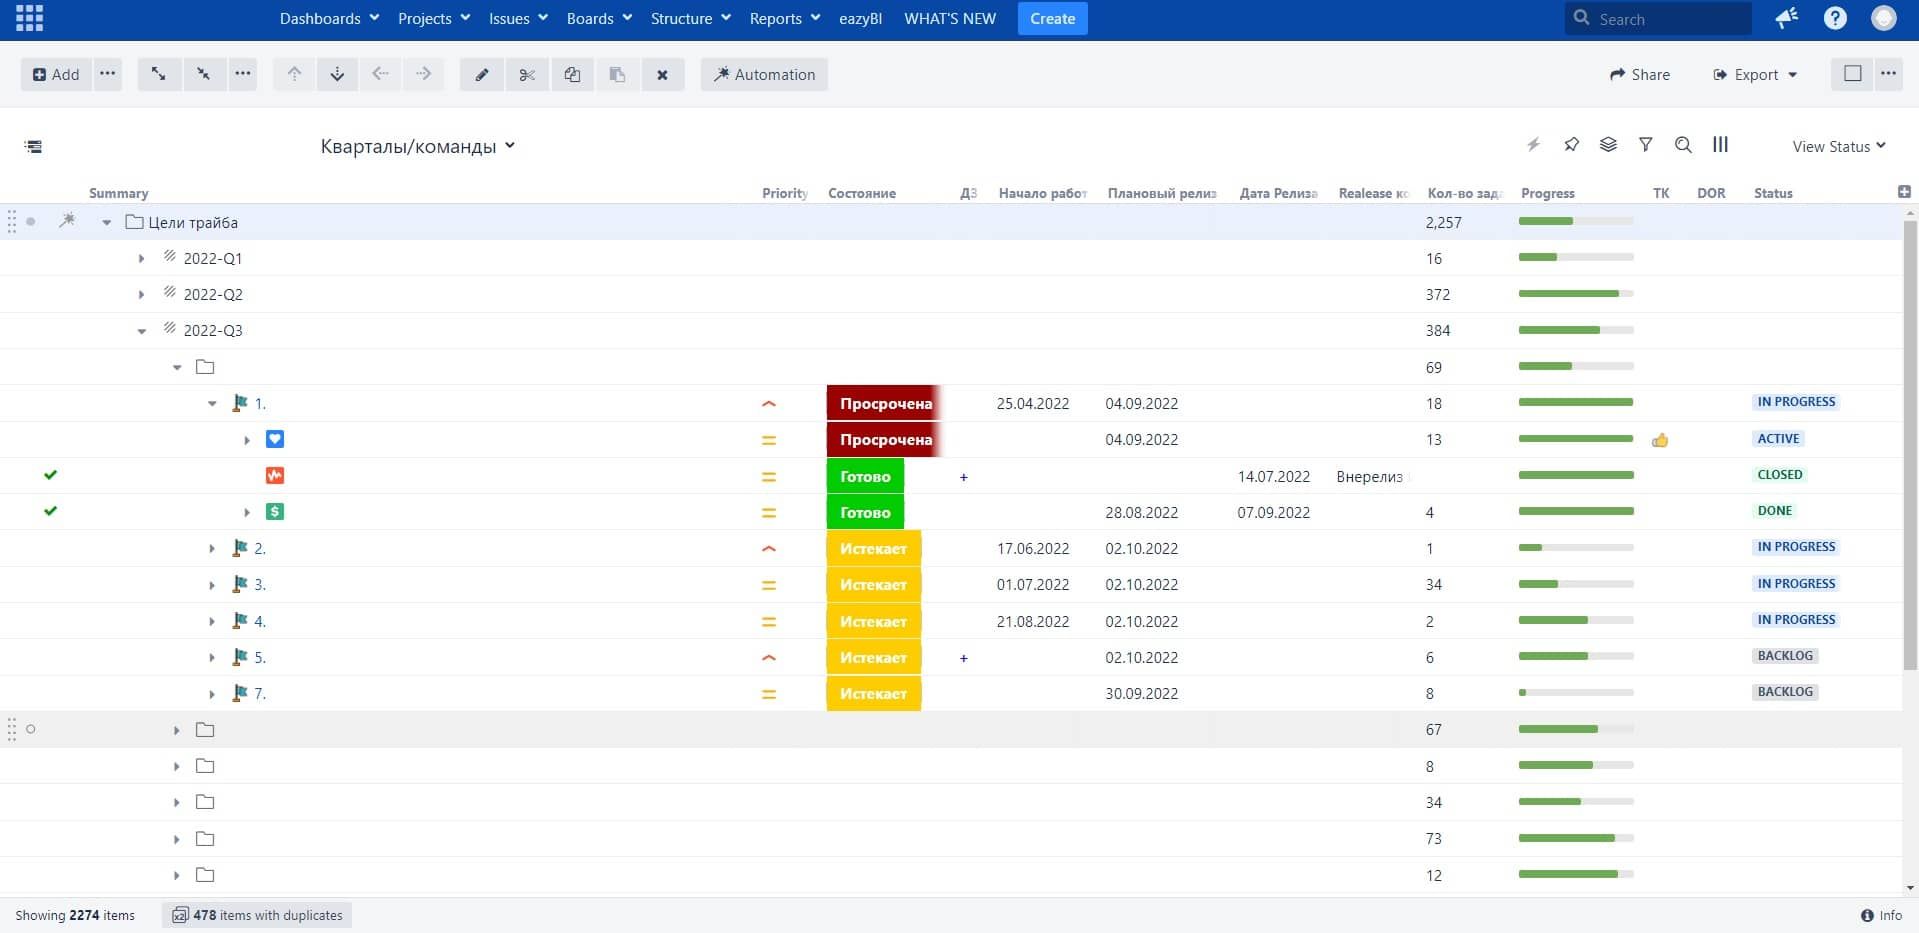Click the blue Create button
Viewport: 1919px width, 933px height.
[x=1052, y=18]
